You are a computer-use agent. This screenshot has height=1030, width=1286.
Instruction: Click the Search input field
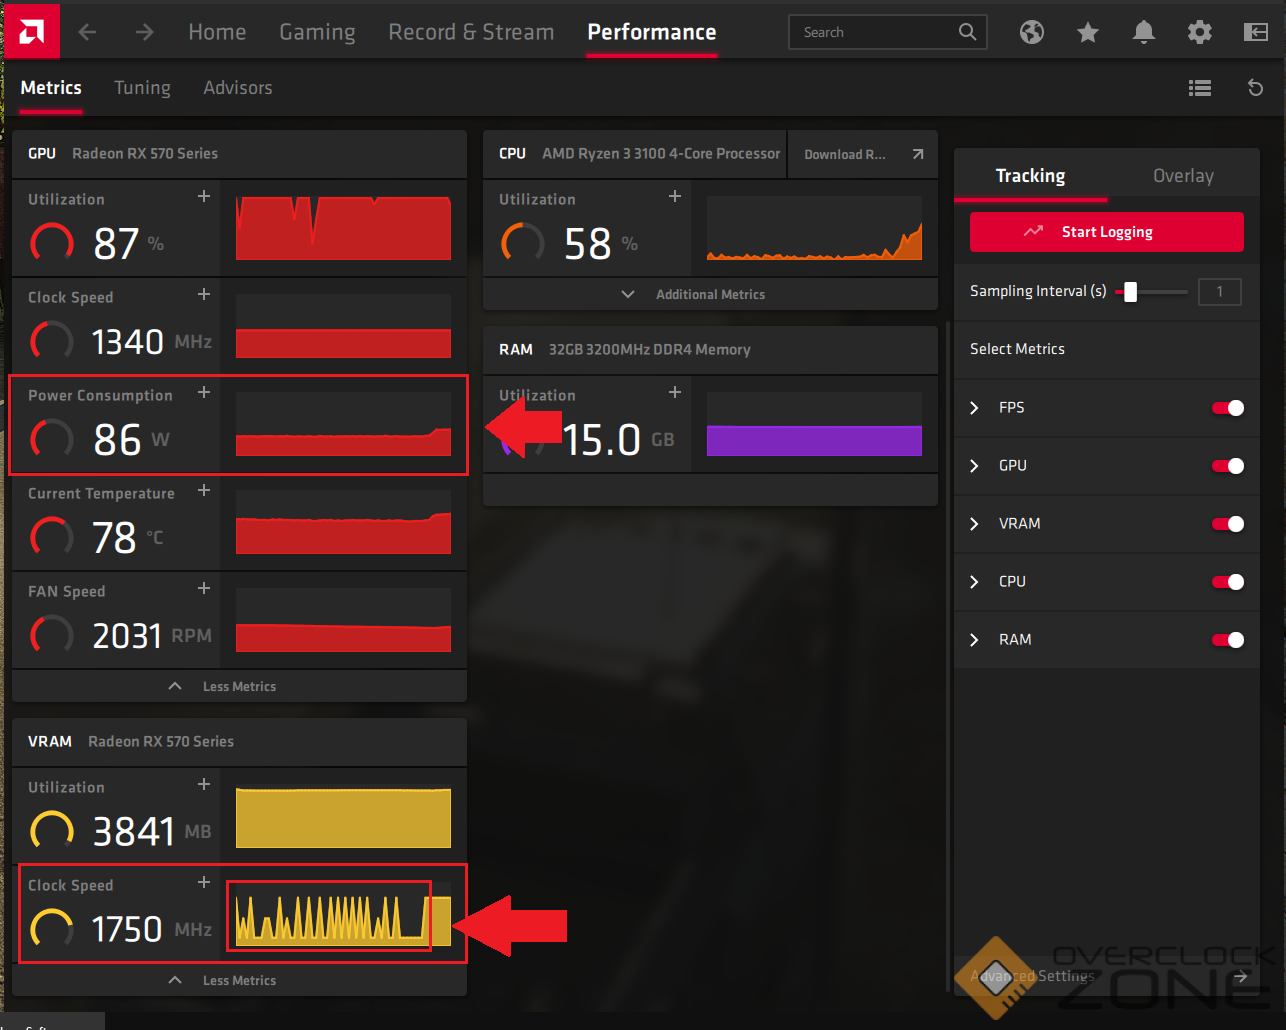(875, 32)
